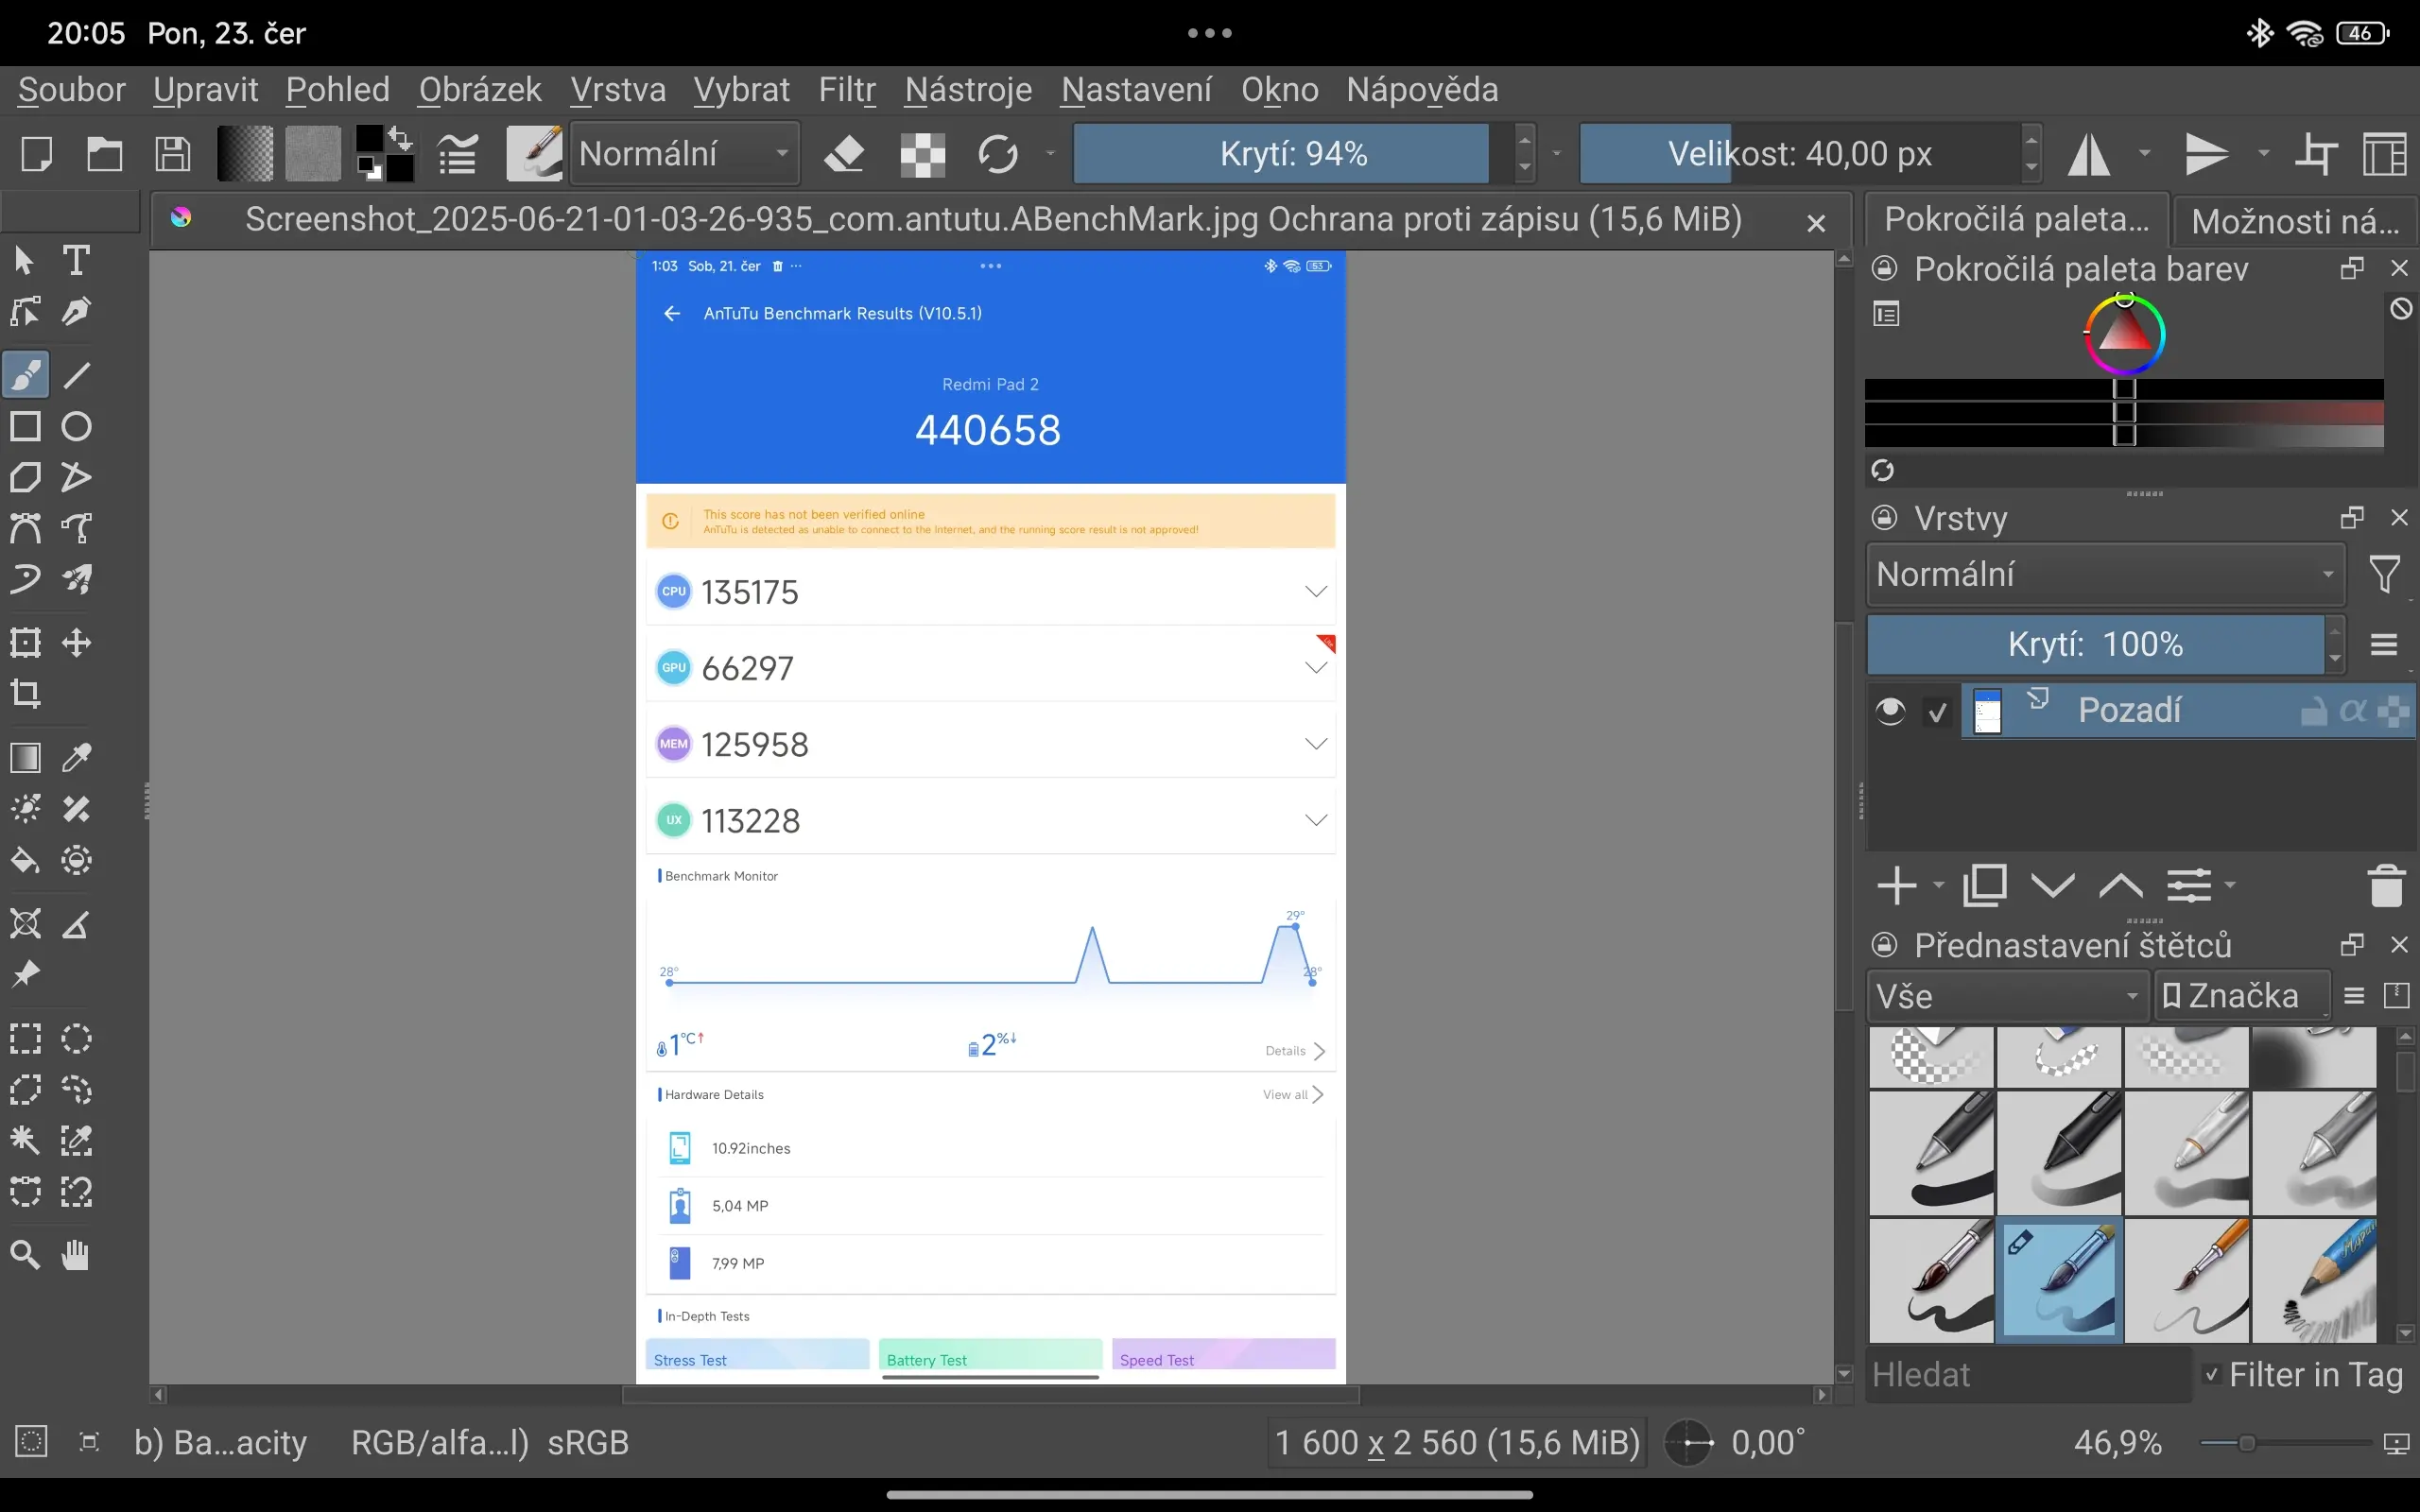
Task: Select the Color sampler eyedropper tool
Action: [x=76, y=758]
